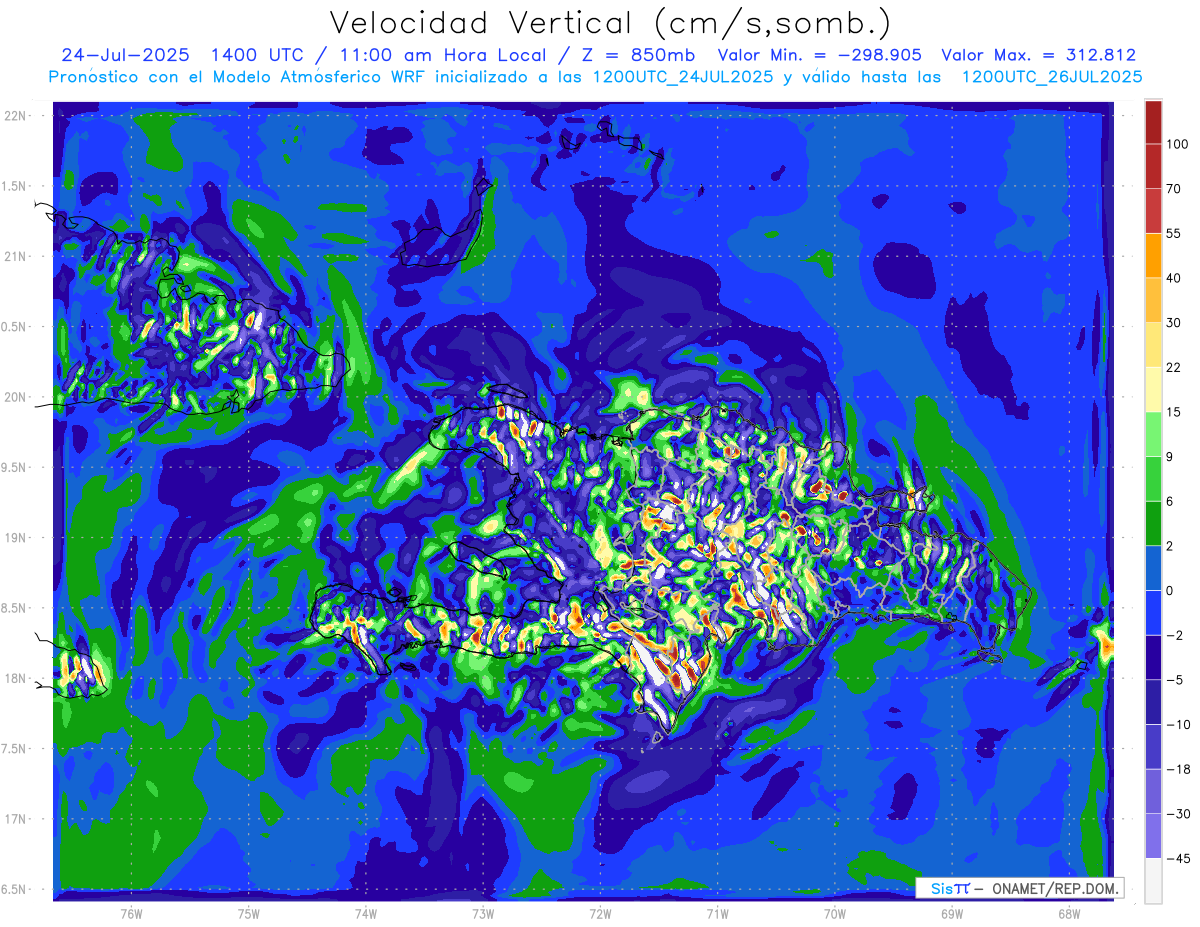Screen dimensions: 1200x927
Task: Click the colorbar value label 70
Action: point(1174,188)
